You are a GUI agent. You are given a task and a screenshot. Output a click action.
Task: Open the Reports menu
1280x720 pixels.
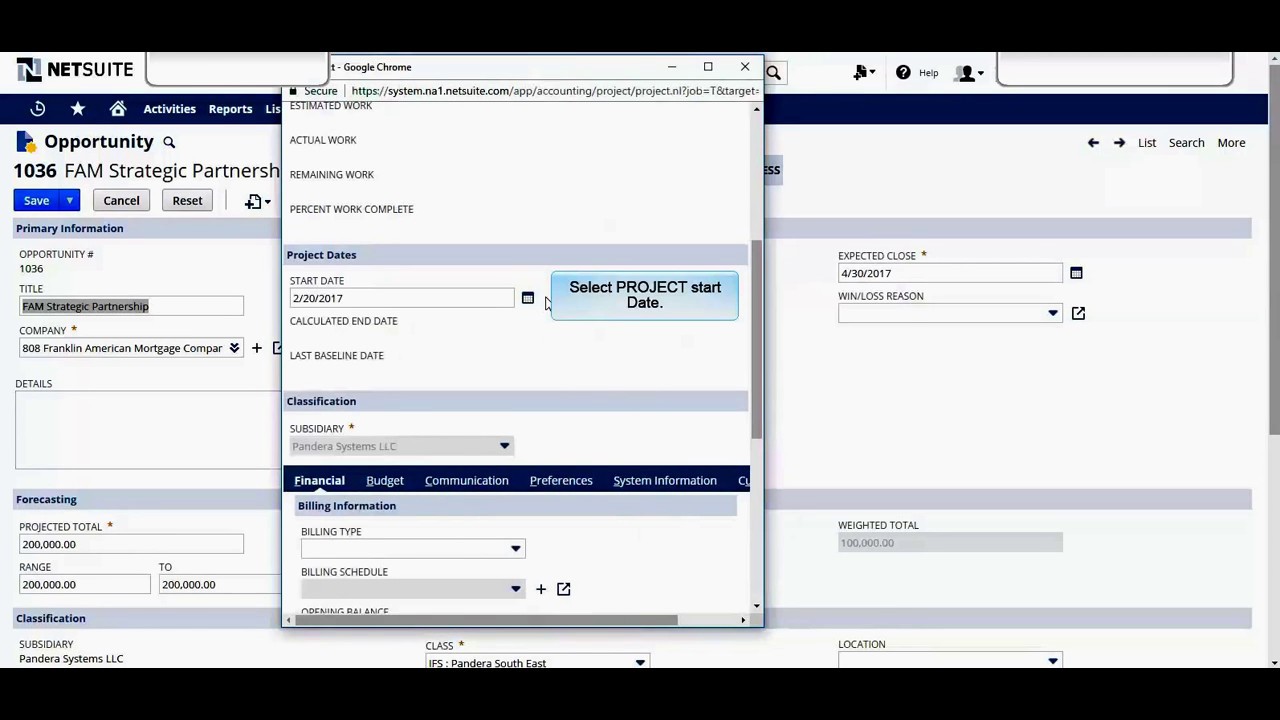pyautogui.click(x=230, y=109)
